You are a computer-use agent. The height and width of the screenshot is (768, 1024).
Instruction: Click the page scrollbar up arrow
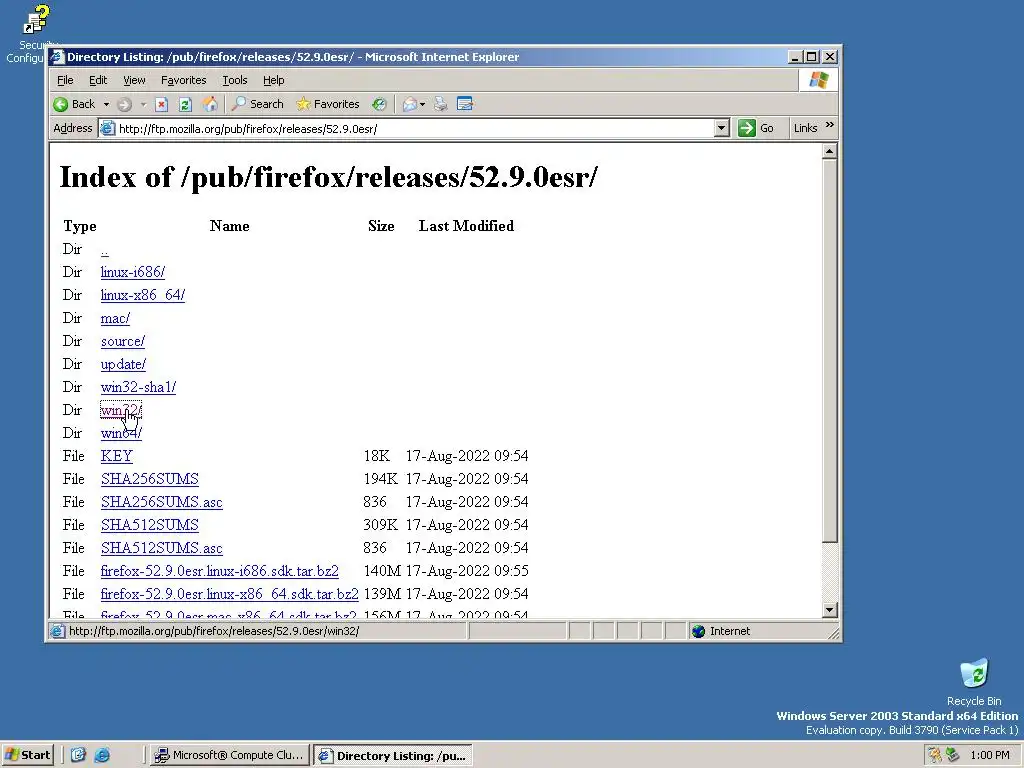point(829,152)
